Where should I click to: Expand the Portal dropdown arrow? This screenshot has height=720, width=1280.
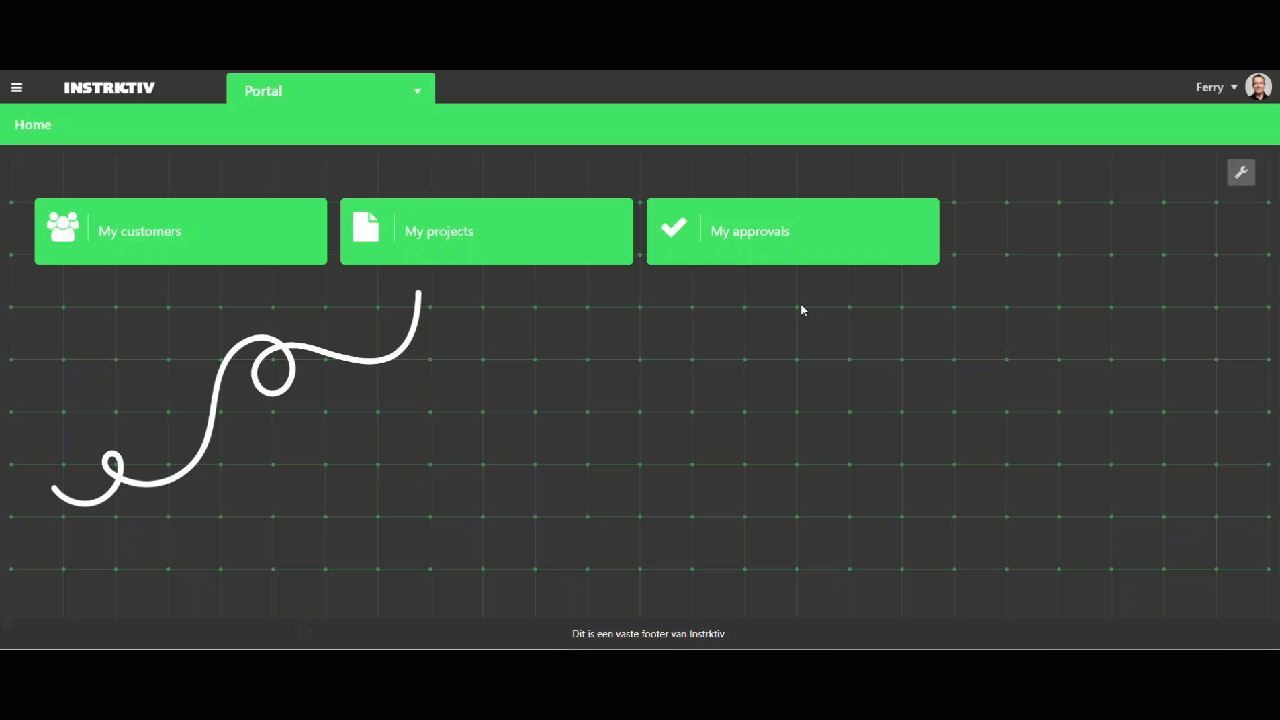tap(417, 91)
